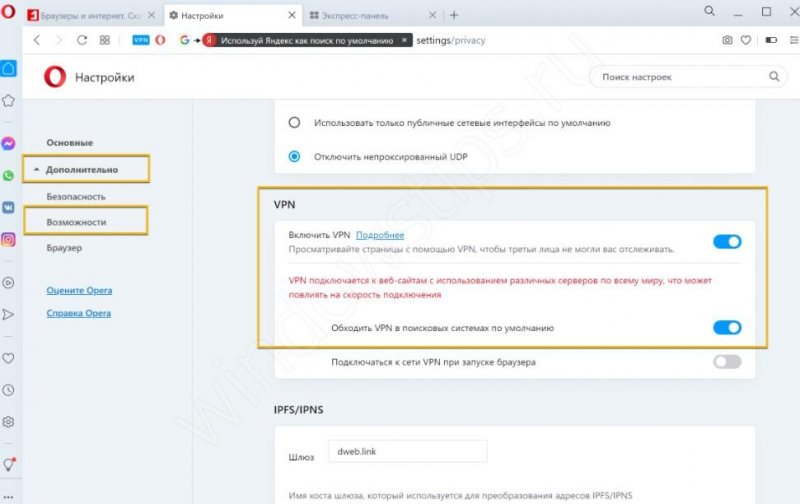Click the home icon in sidebar
Viewport: 800px width, 504px height.
pyautogui.click(x=8, y=68)
